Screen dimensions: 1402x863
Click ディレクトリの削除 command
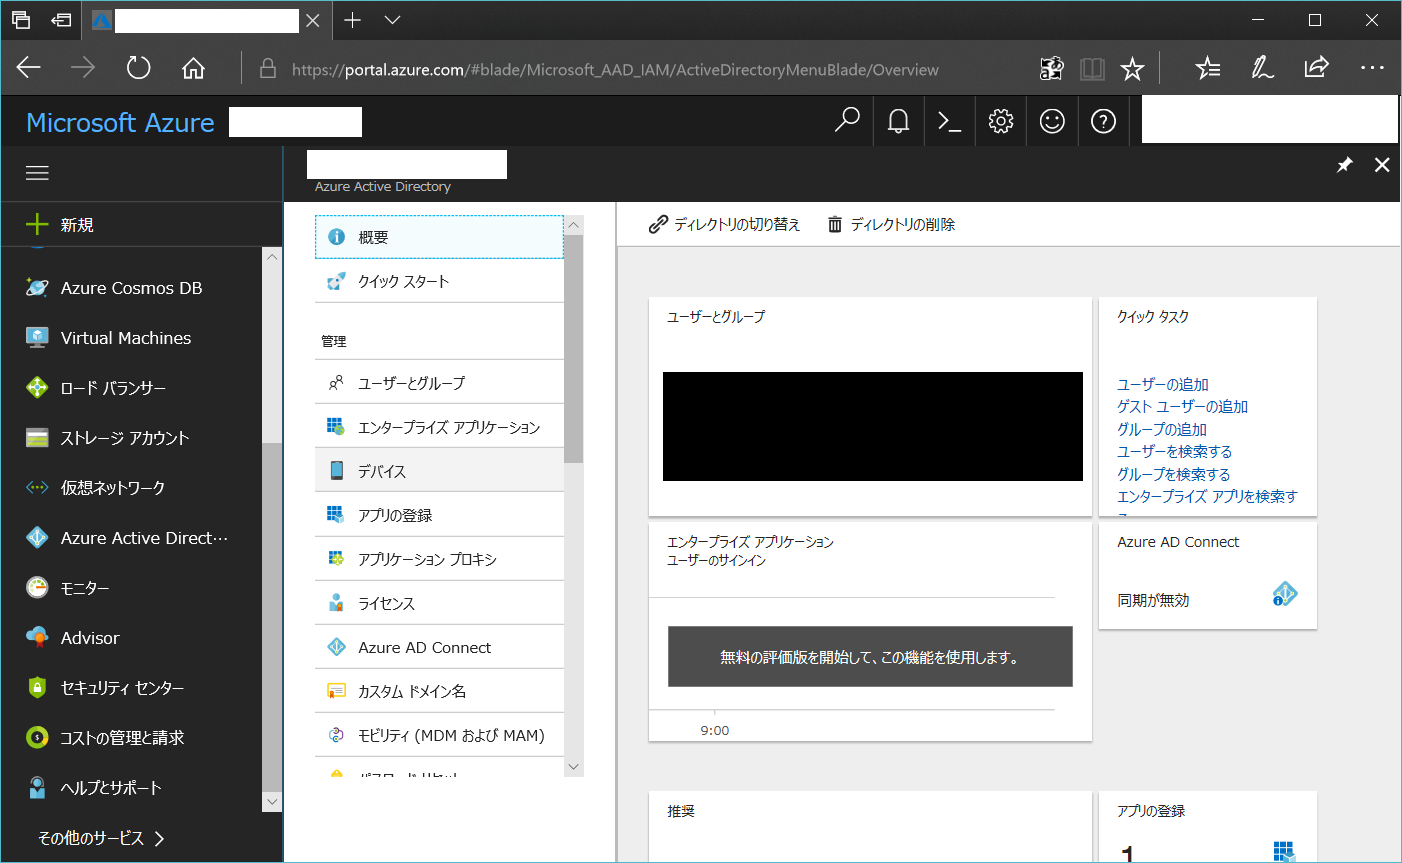pyautogui.click(x=890, y=224)
